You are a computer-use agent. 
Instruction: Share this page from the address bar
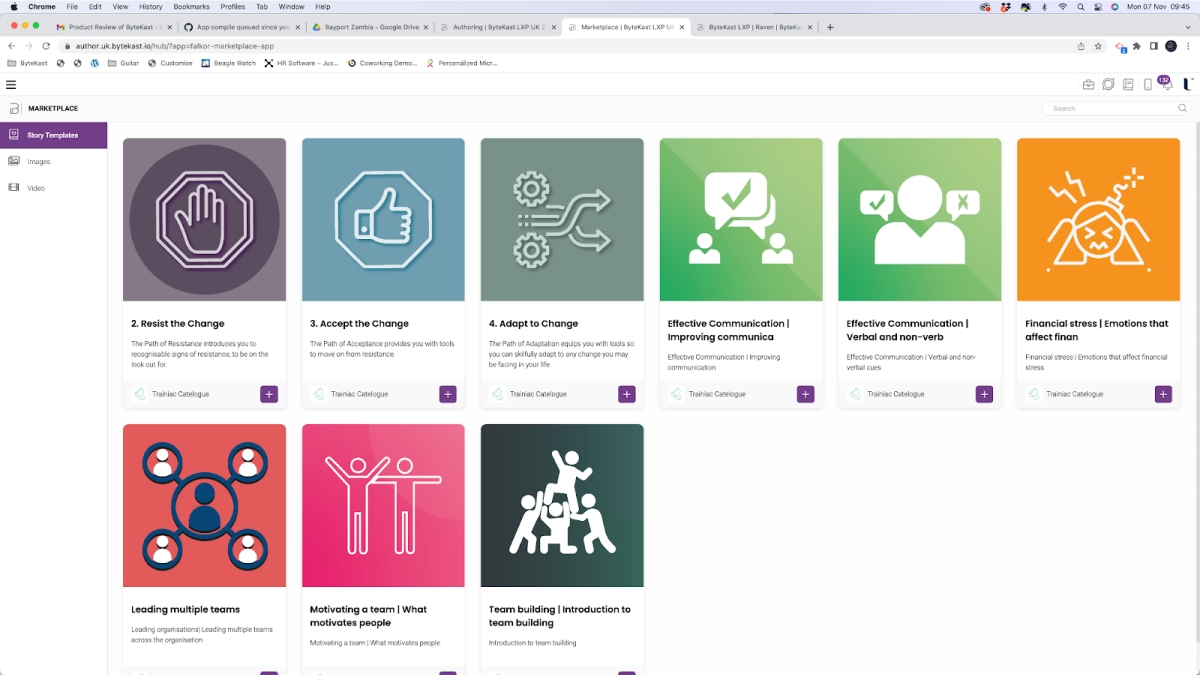(1081, 46)
